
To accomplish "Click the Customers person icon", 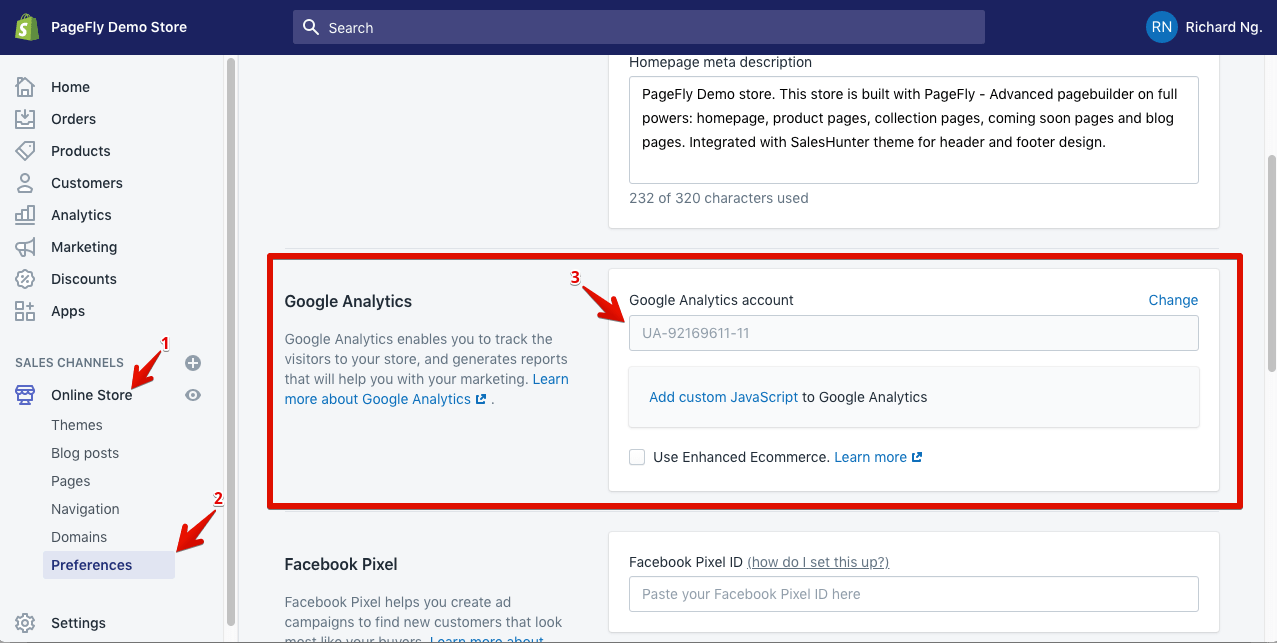I will 25,183.
